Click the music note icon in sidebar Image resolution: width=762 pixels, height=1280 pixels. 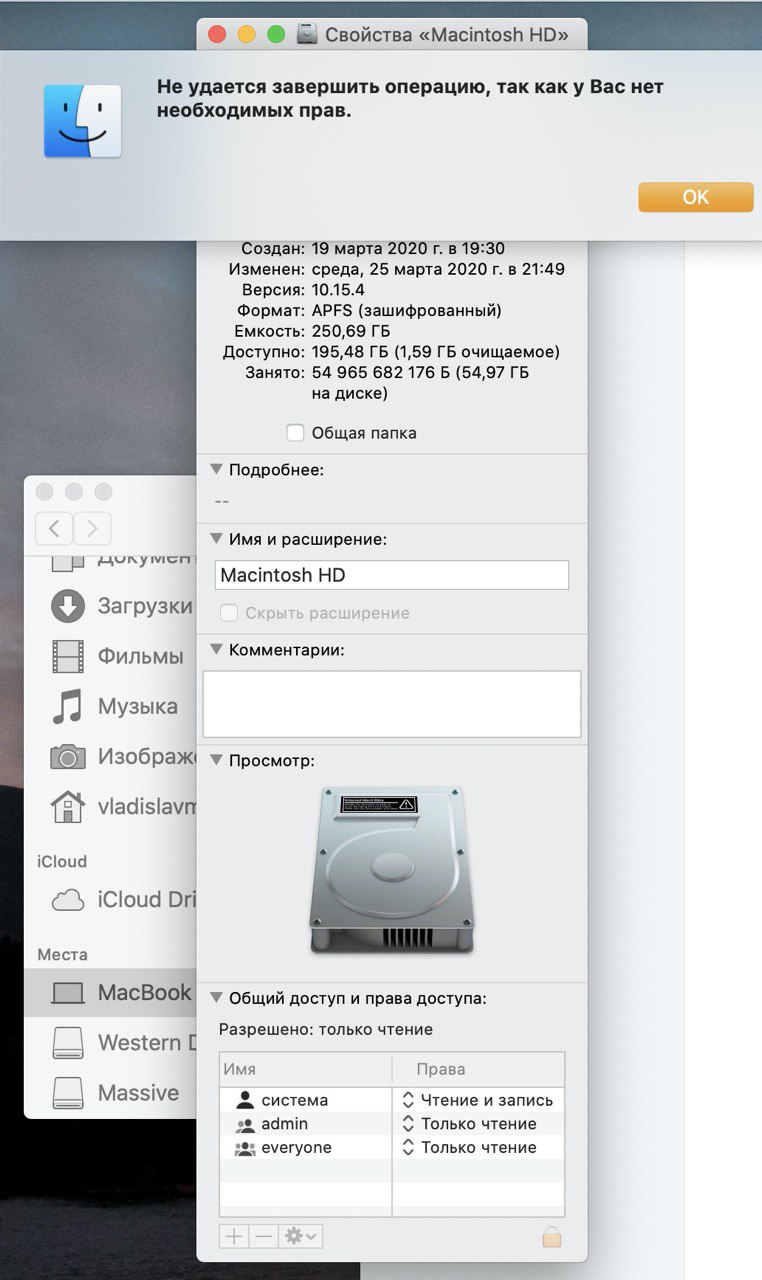click(67, 706)
